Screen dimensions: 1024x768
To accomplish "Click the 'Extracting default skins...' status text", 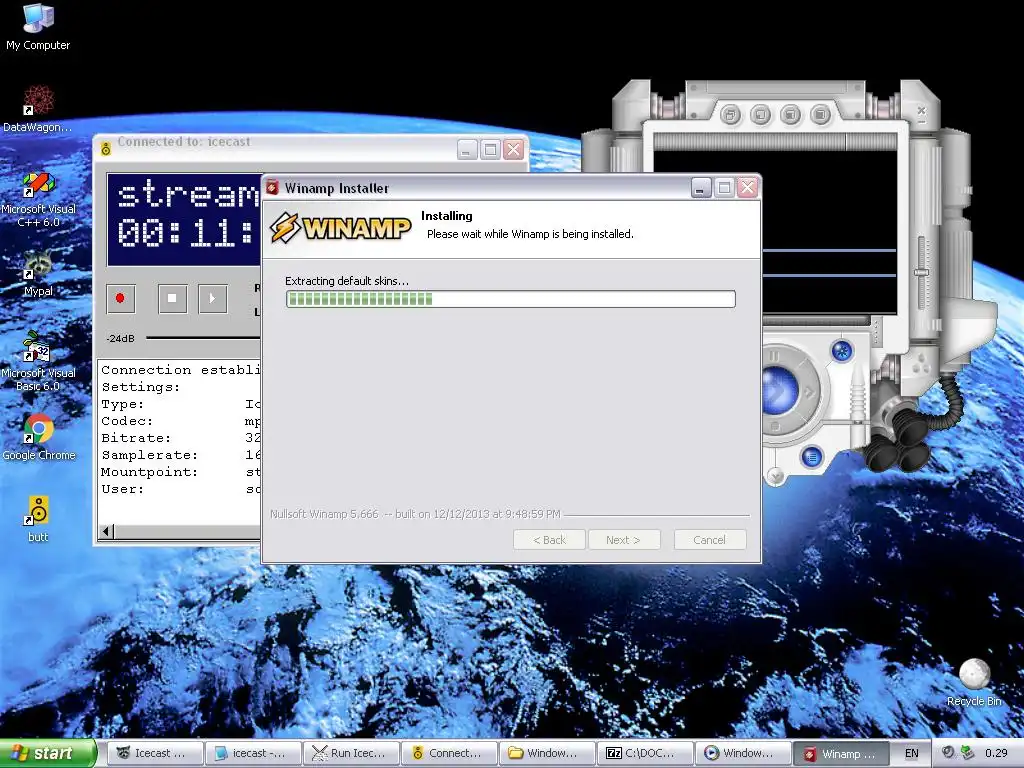I will pos(347,281).
